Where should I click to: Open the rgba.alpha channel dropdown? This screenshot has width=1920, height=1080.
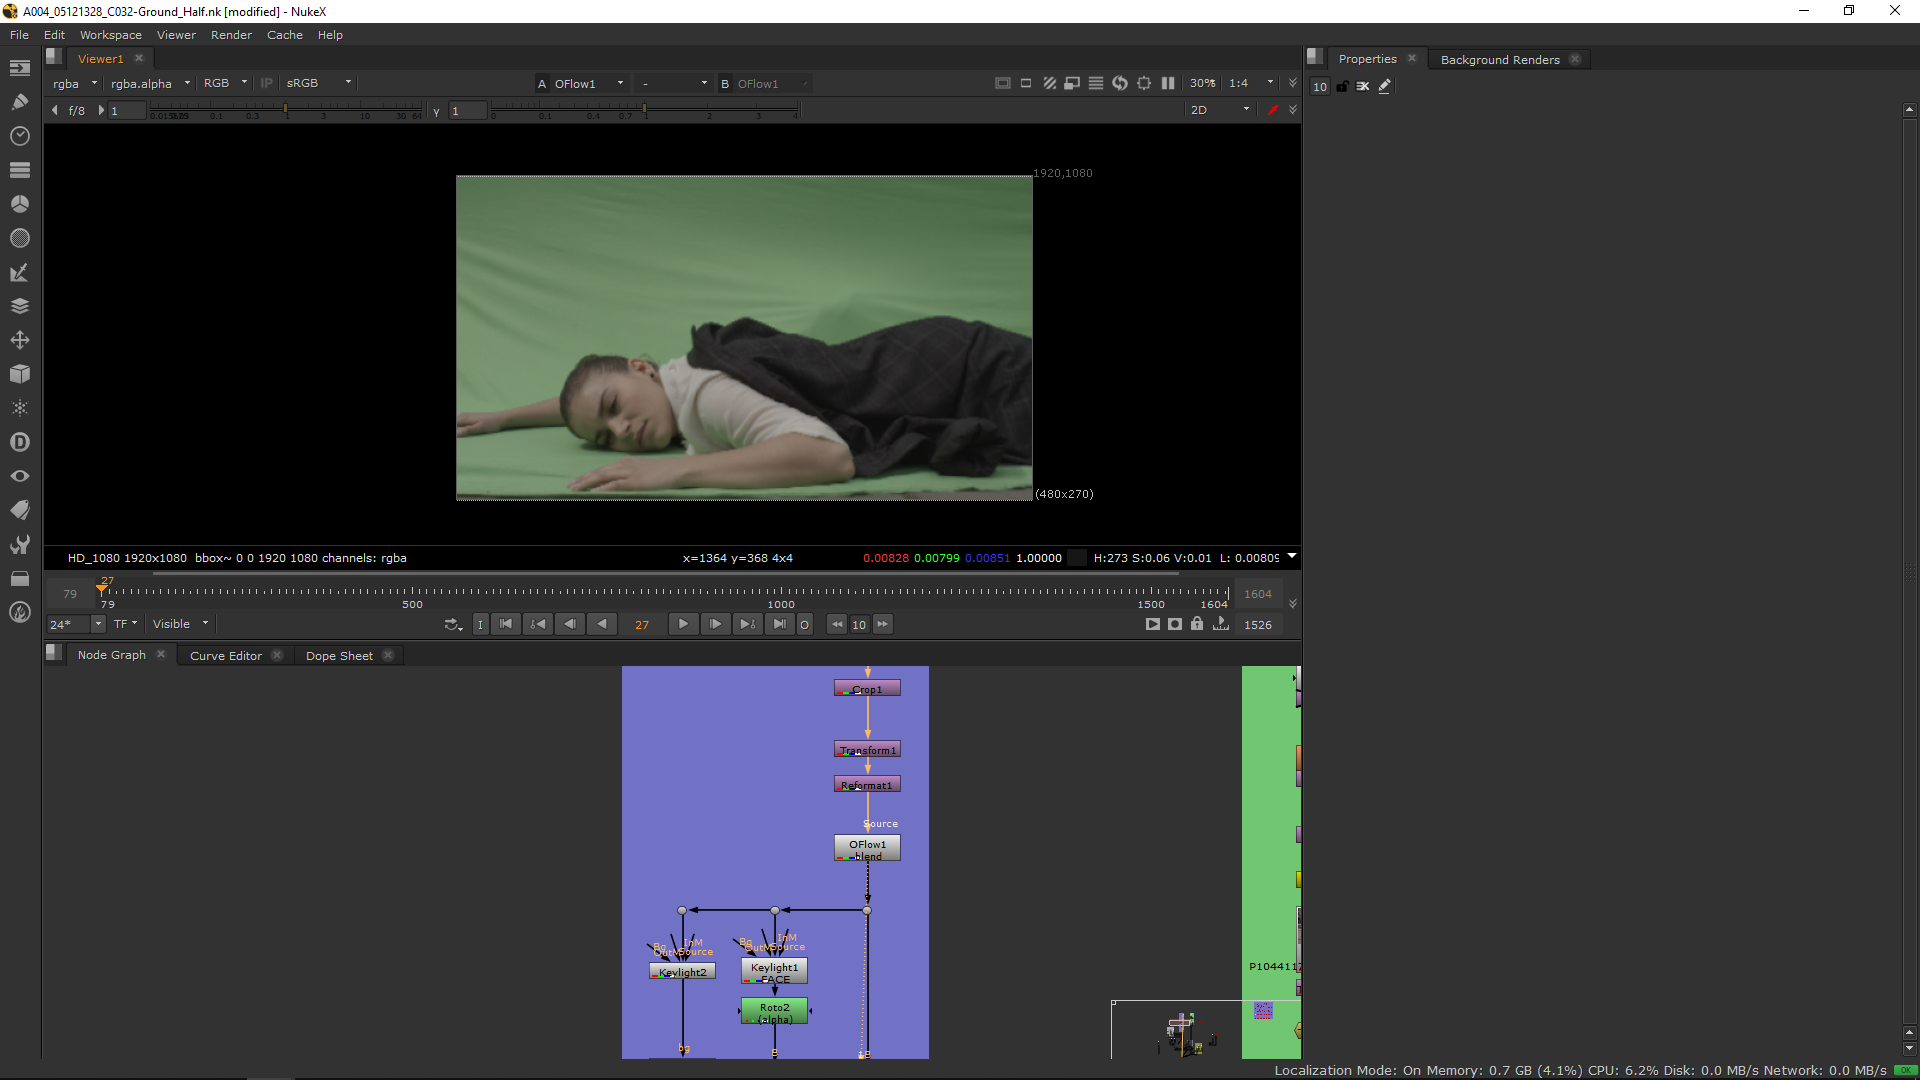pos(150,83)
